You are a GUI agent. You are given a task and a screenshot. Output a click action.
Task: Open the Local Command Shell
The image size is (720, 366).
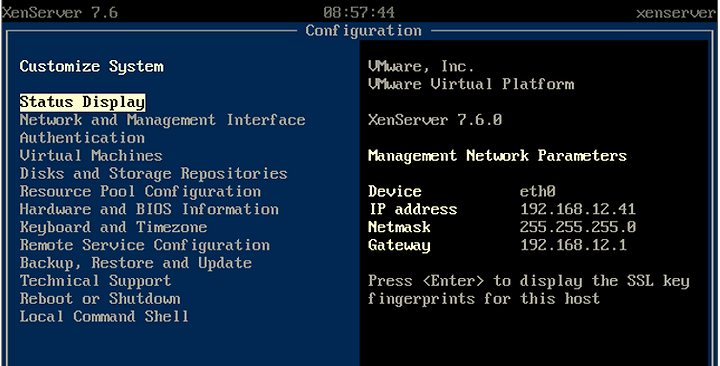point(104,317)
